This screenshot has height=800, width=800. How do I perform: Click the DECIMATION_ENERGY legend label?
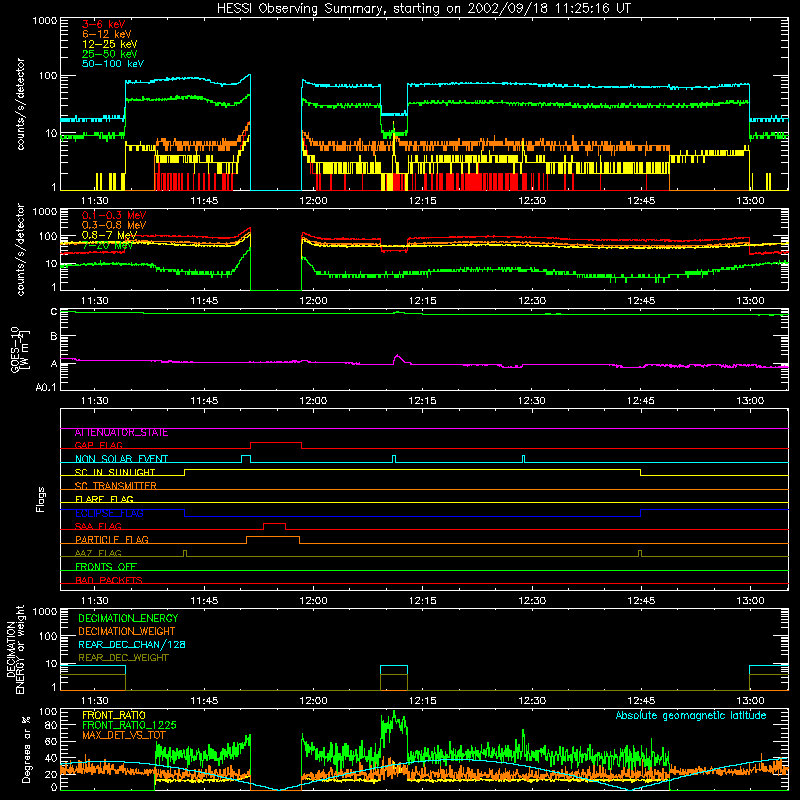[x=128, y=618]
